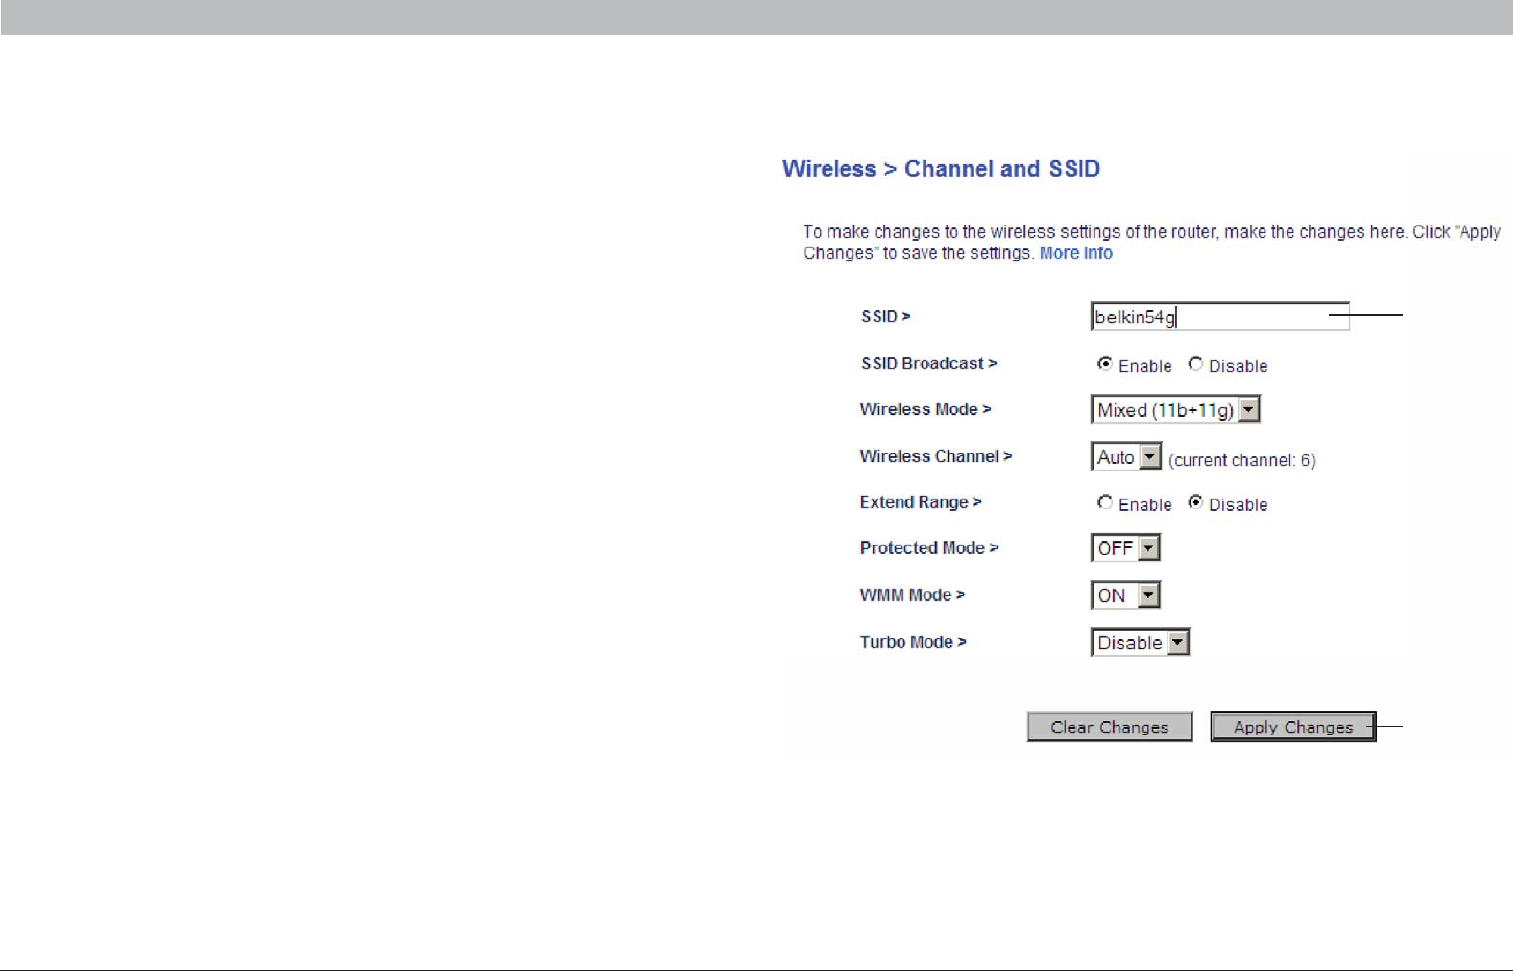The height and width of the screenshot is (971, 1514).
Task: Click the Protected Mode label
Action: click(x=929, y=548)
